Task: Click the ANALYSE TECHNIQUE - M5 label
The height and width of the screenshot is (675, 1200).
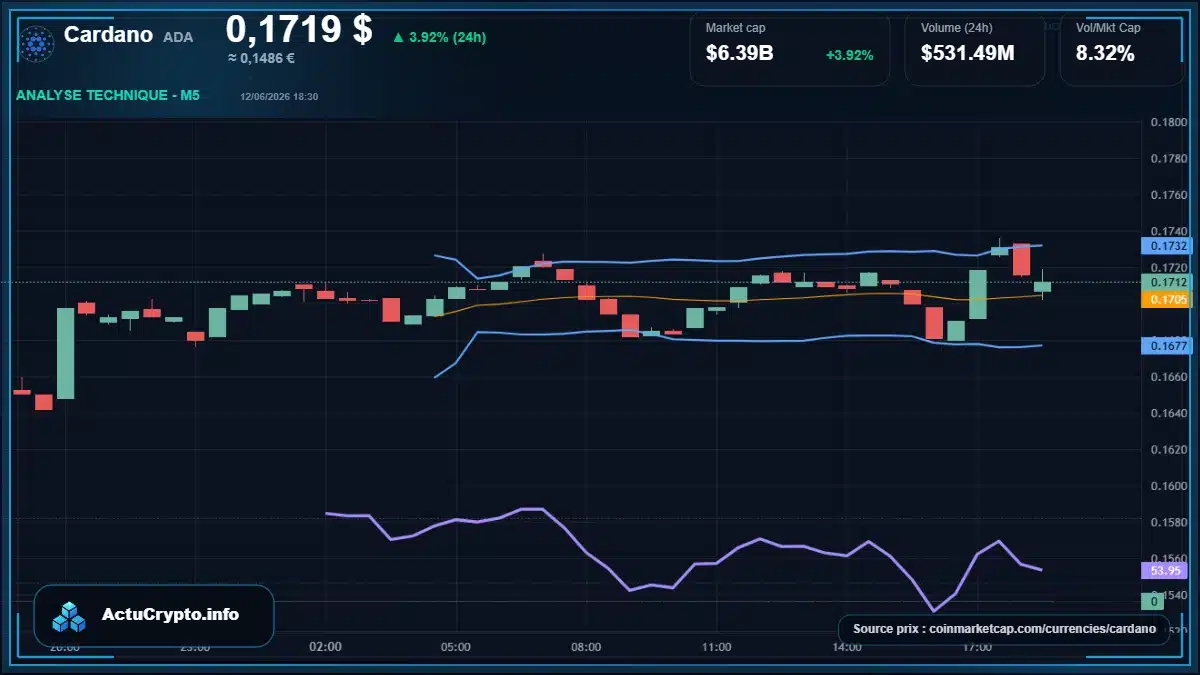Action: 108,95
